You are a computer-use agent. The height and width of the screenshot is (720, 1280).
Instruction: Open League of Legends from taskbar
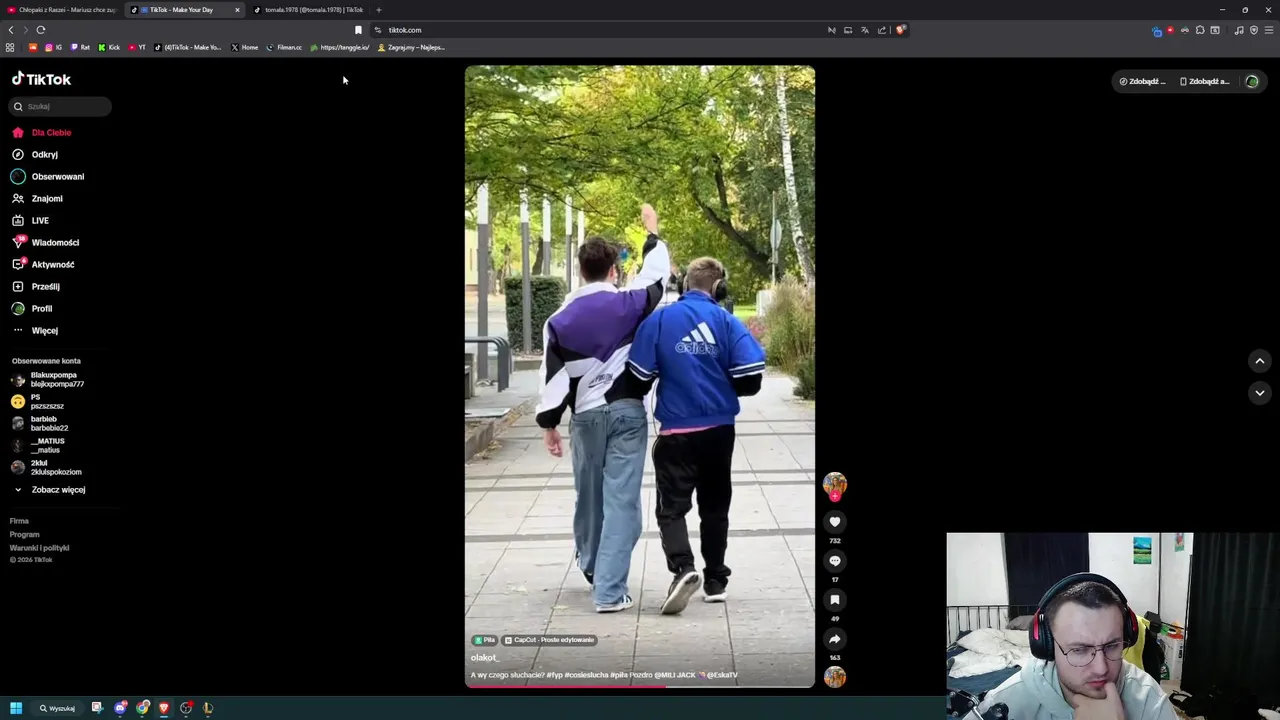(208, 708)
